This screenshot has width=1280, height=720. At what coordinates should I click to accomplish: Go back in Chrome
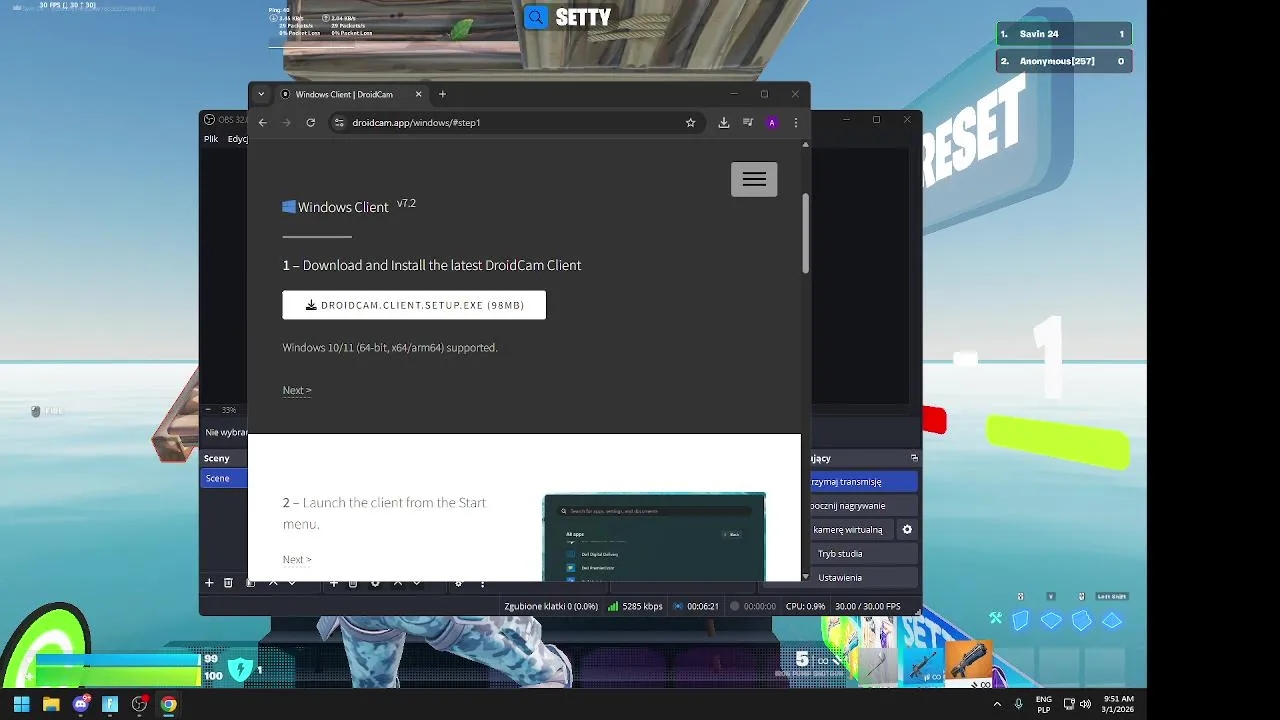click(x=263, y=122)
